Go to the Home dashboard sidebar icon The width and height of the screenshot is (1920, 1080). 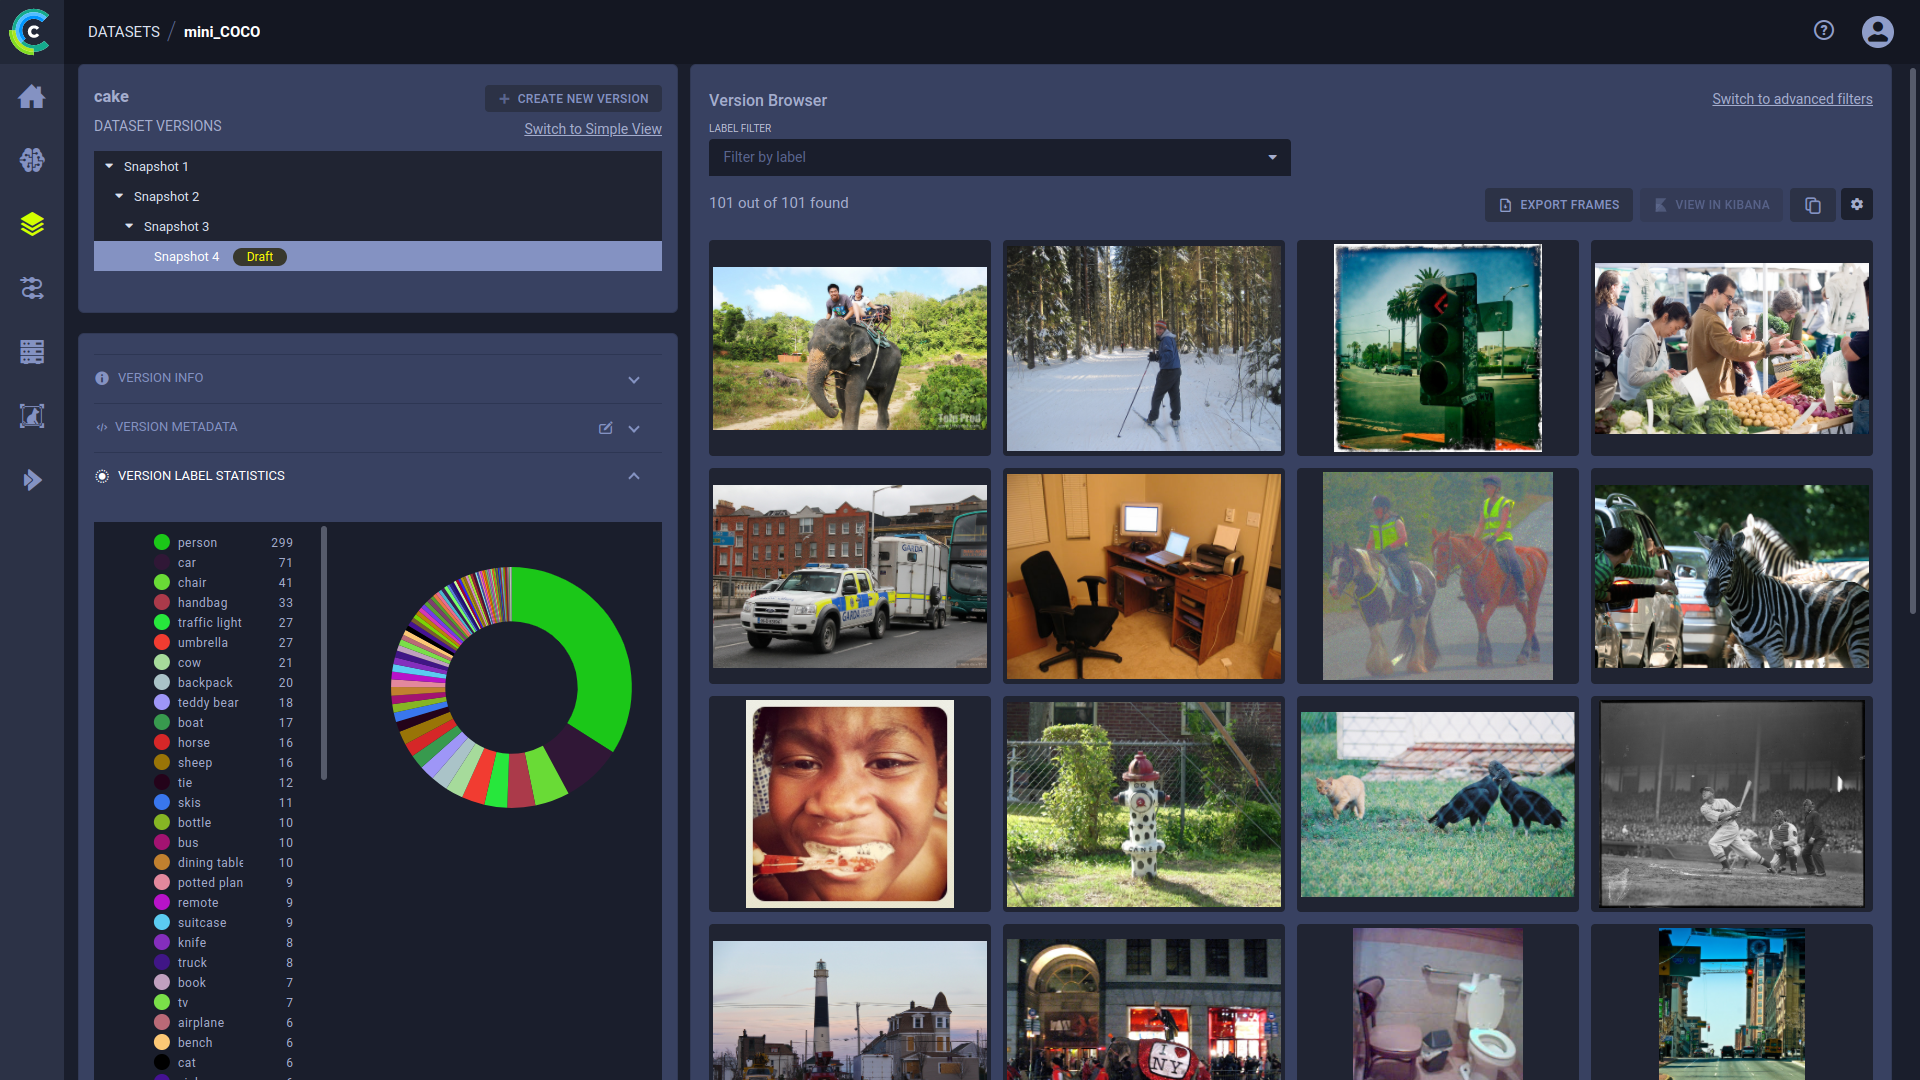[32, 96]
